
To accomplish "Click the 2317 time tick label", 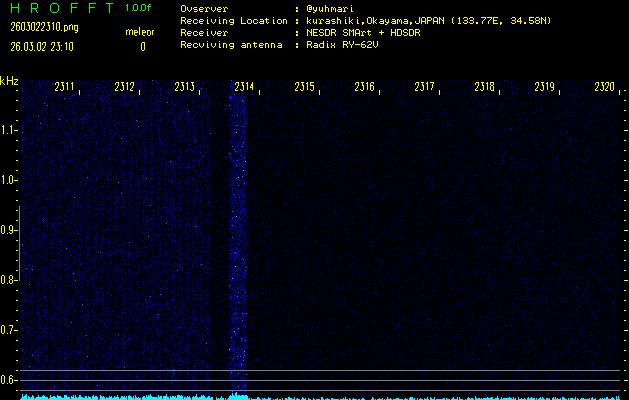I will point(424,88).
